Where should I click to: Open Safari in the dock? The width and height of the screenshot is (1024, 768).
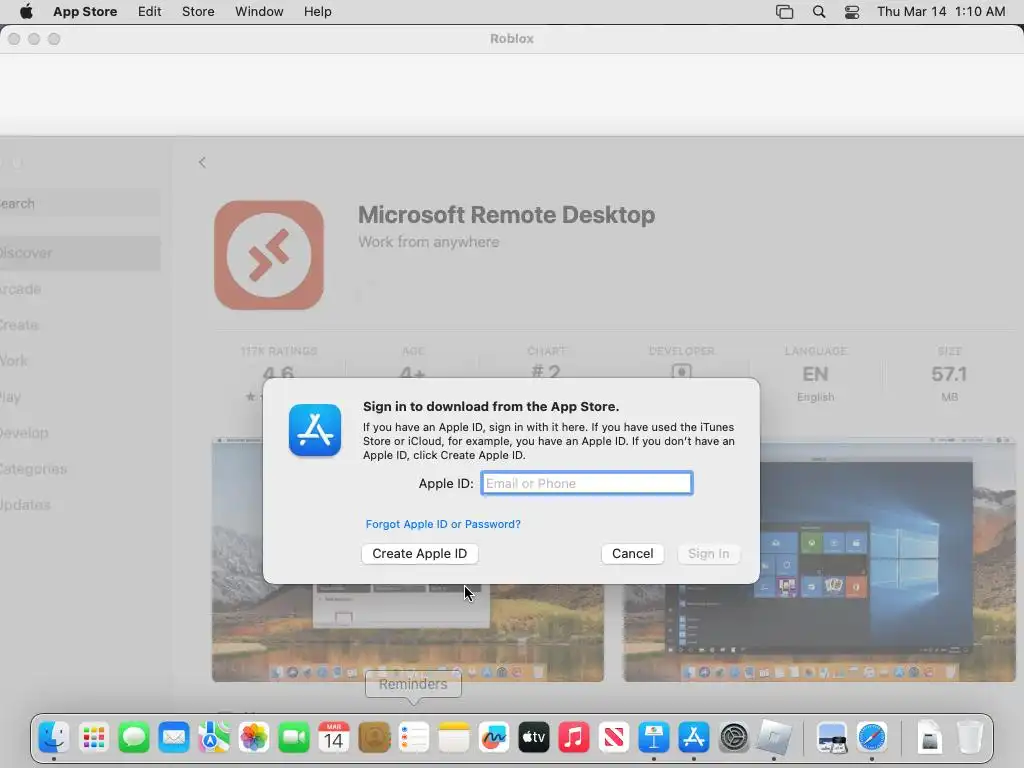[x=872, y=737]
